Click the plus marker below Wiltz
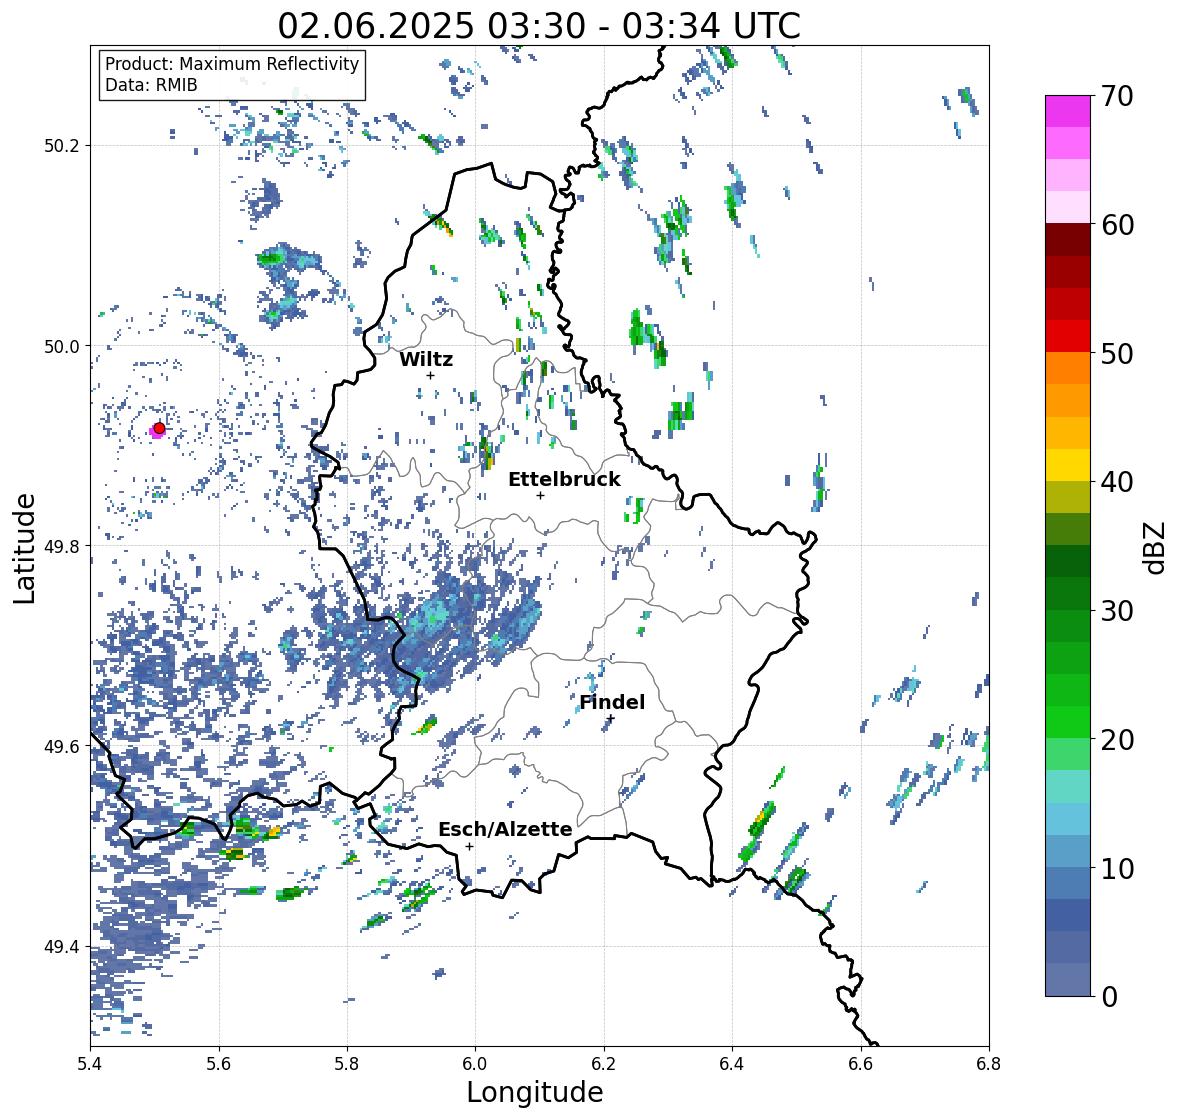 click(430, 375)
